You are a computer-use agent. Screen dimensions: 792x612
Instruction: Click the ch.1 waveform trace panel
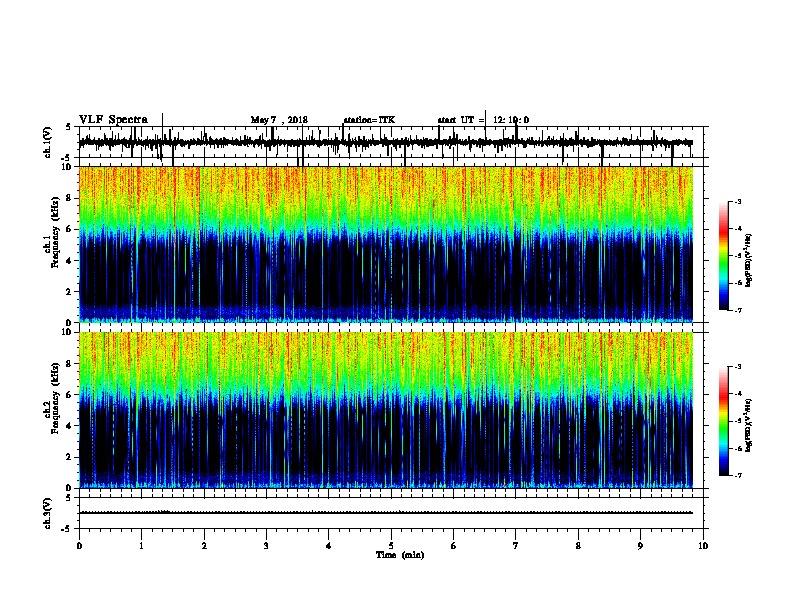point(391,142)
